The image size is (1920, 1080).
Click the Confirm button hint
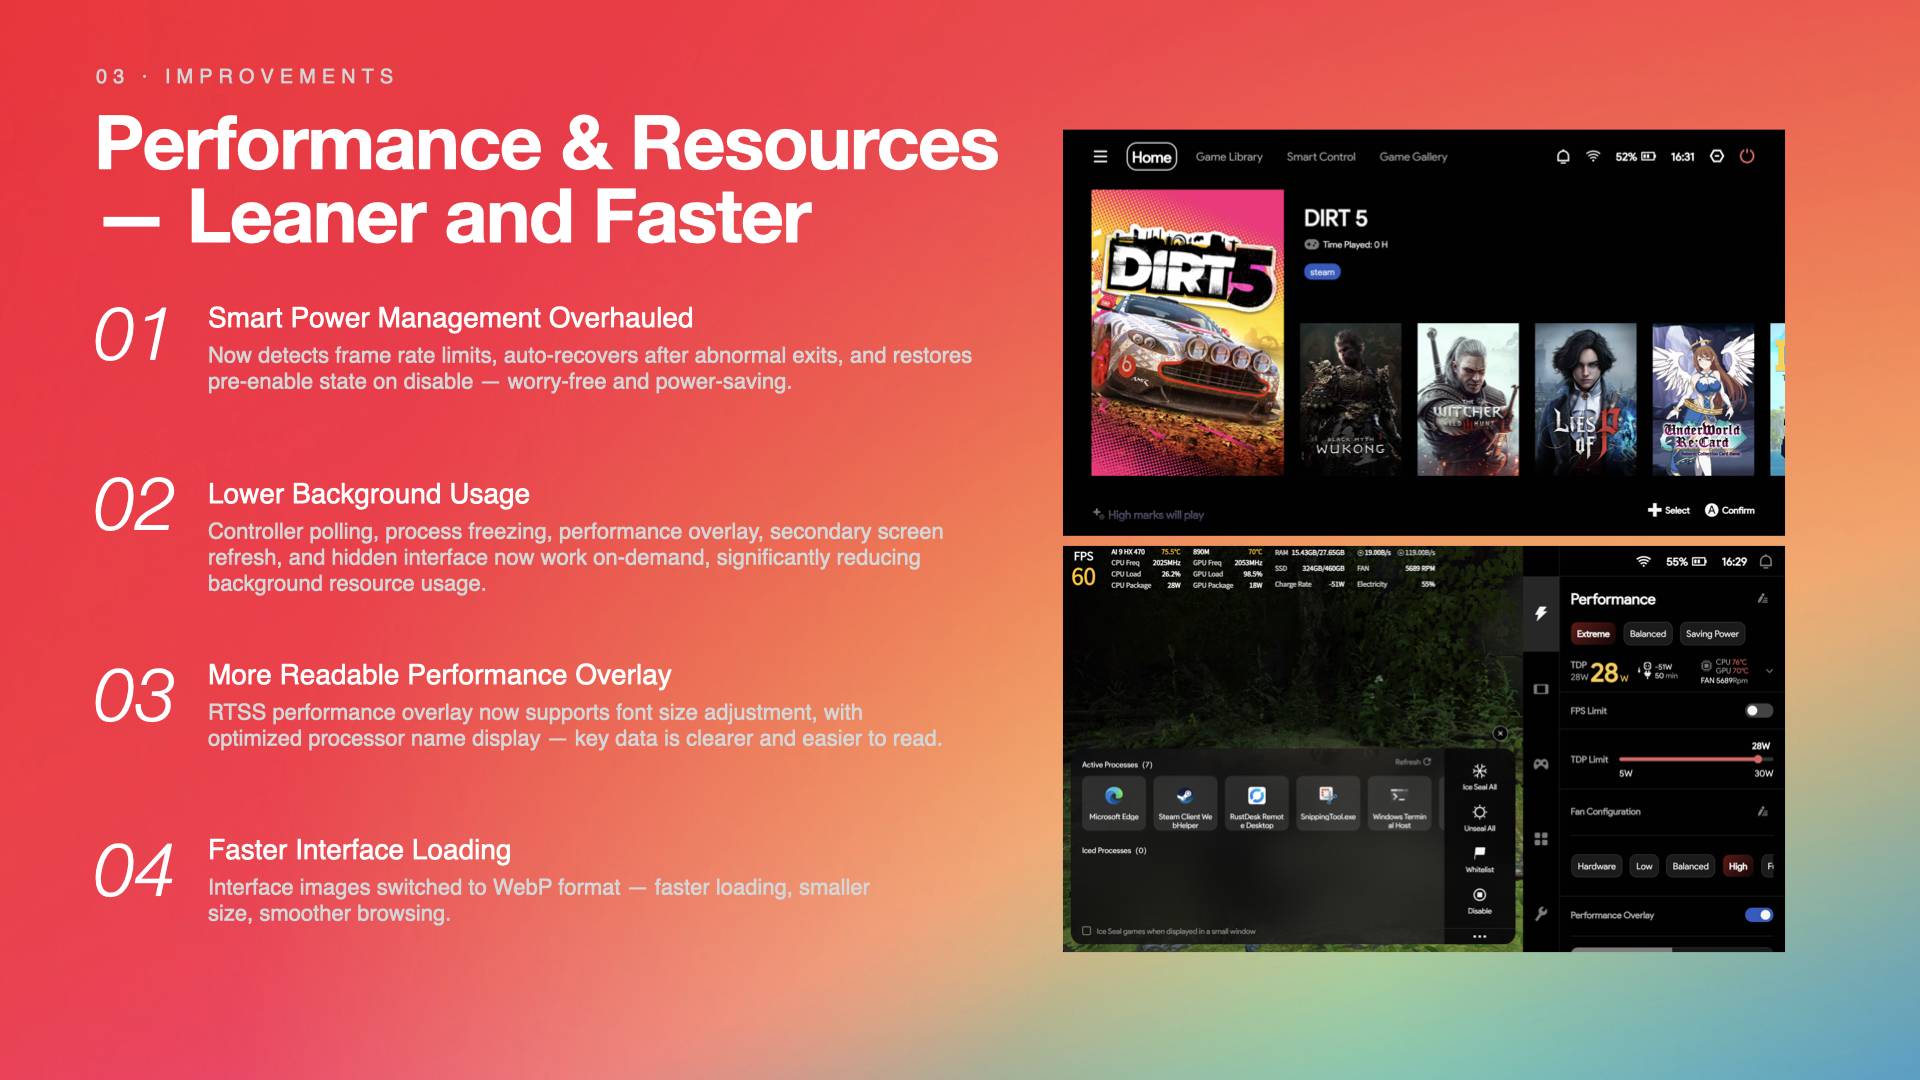tap(1730, 510)
